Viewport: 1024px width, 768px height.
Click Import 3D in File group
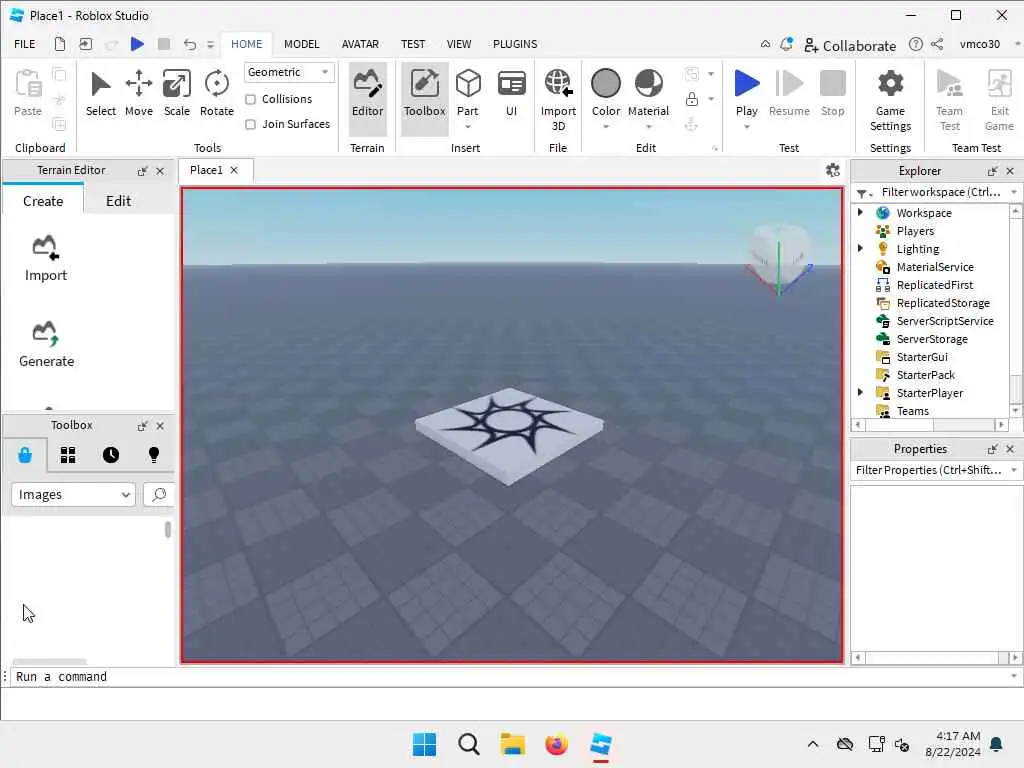(x=558, y=100)
